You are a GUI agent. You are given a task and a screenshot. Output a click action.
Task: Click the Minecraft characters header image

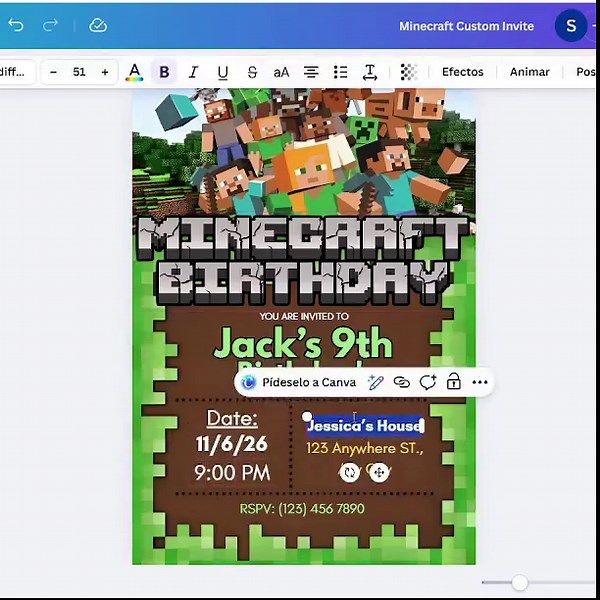click(304, 151)
